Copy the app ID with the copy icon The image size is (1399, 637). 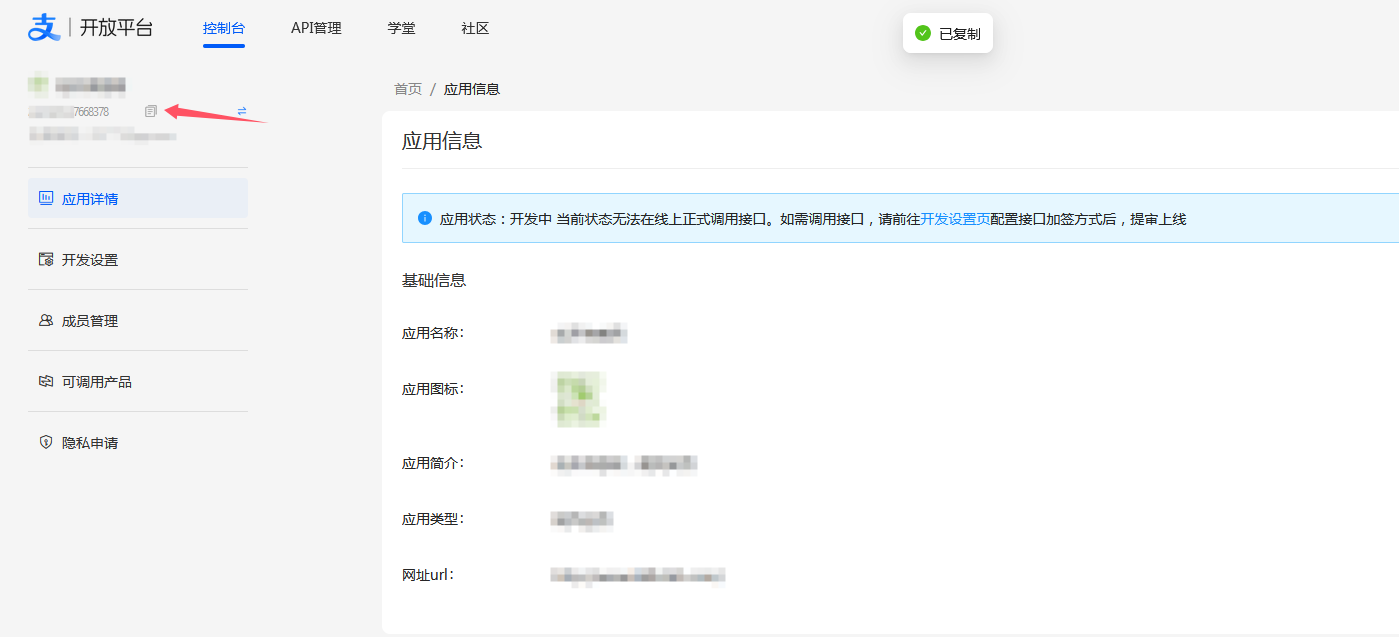151,111
